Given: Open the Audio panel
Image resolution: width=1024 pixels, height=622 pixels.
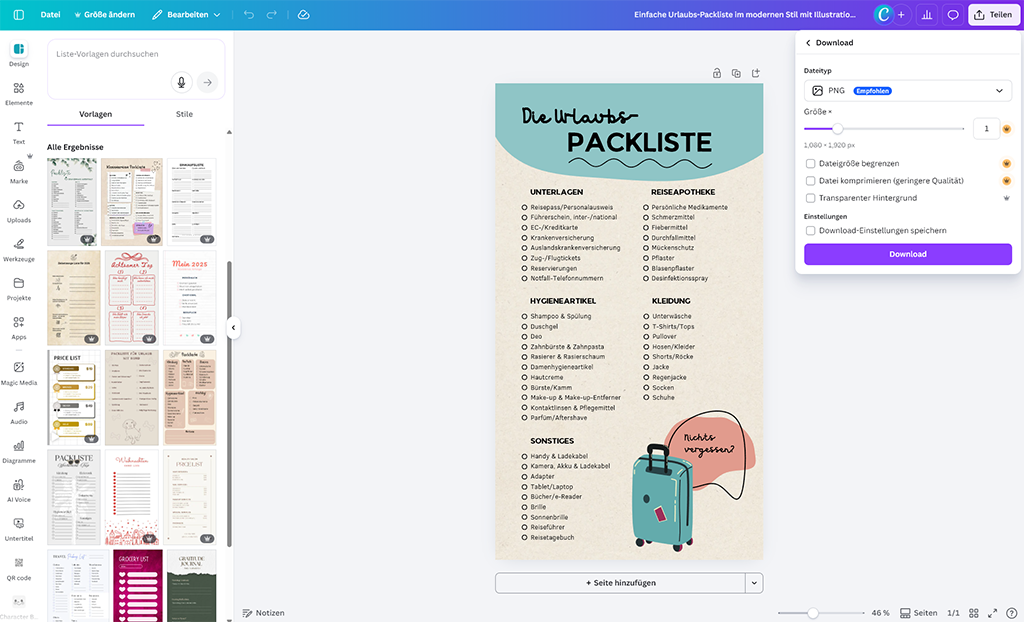Looking at the screenshot, I should (x=19, y=412).
